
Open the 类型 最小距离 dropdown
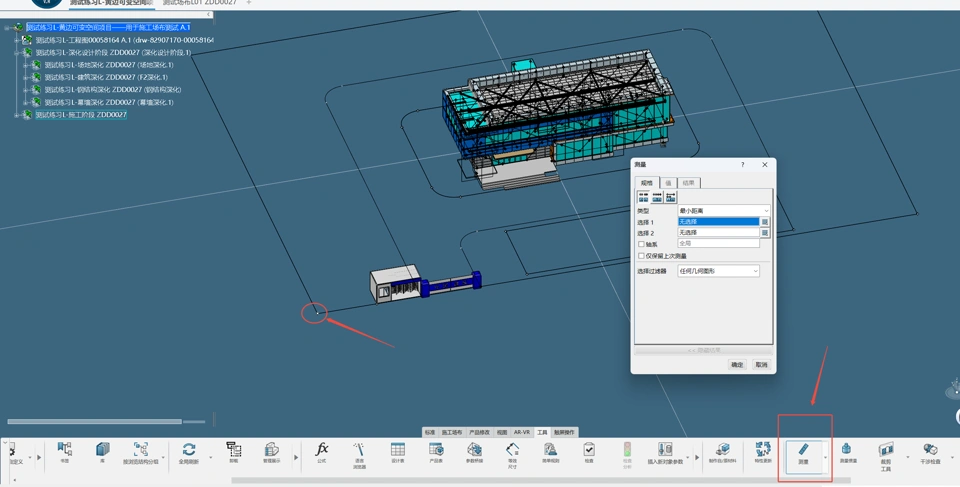click(724, 211)
